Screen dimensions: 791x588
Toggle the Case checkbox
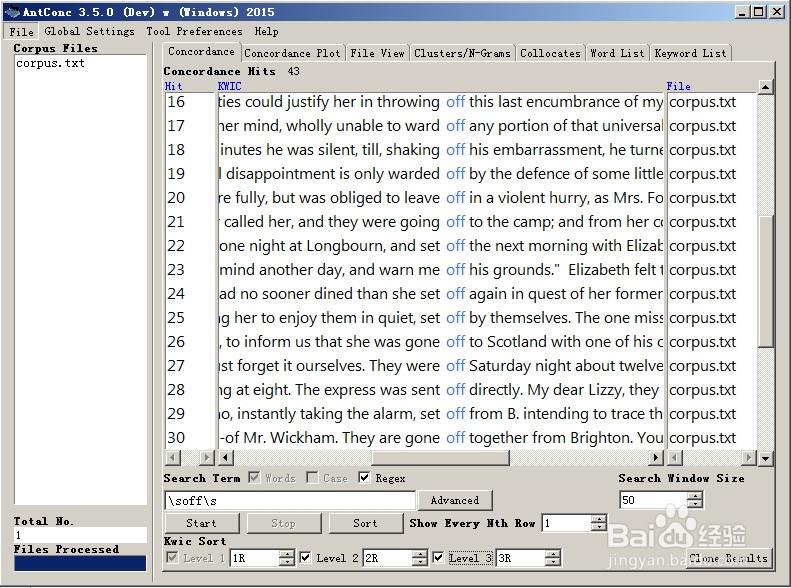(x=312, y=478)
